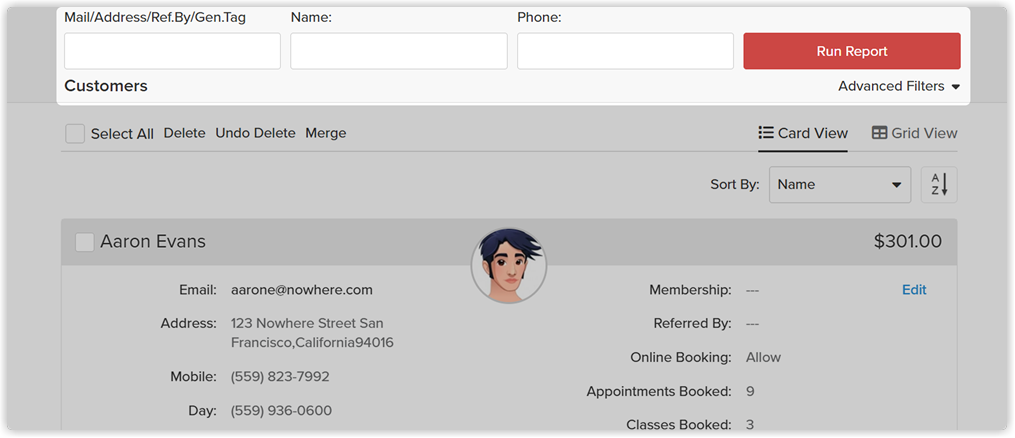The height and width of the screenshot is (438, 1015).
Task: Click the Customers heading
Action: (x=106, y=86)
